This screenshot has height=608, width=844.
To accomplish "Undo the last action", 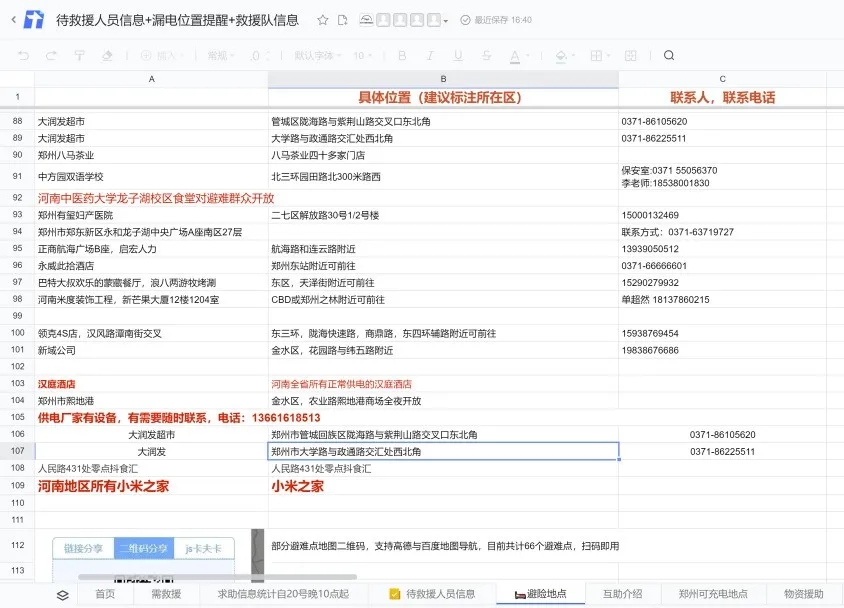I will tap(23, 55).
